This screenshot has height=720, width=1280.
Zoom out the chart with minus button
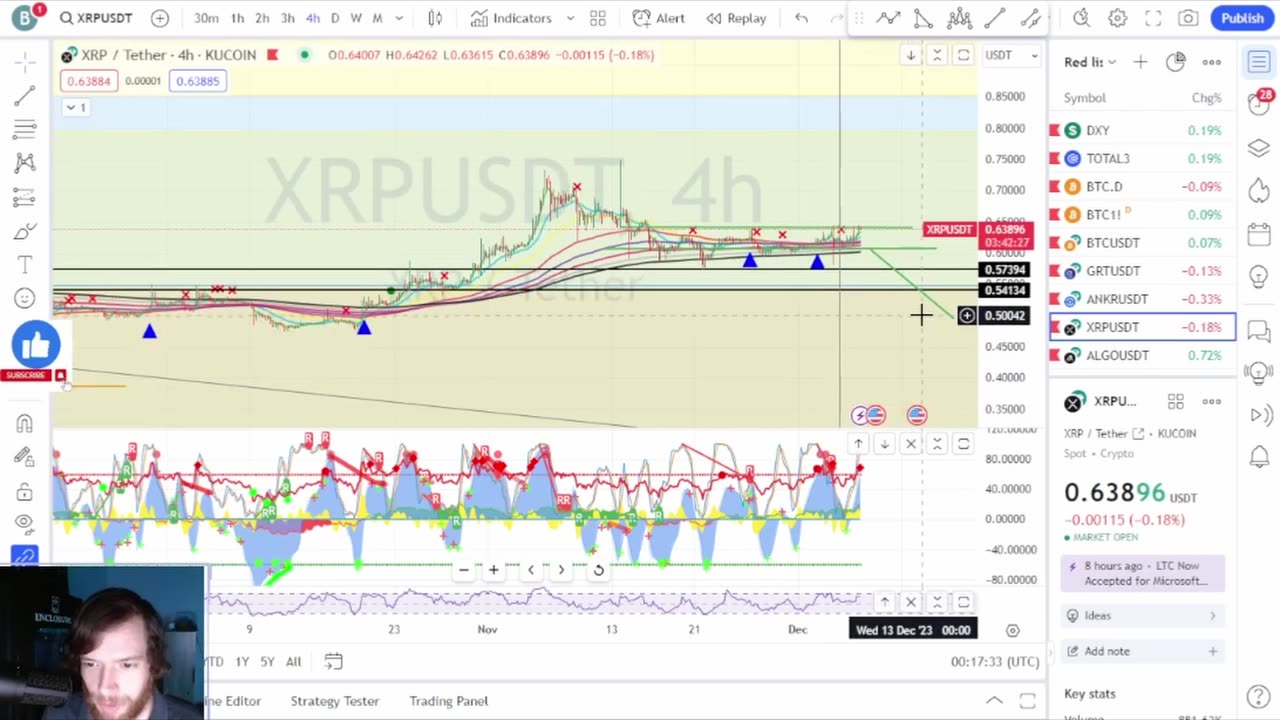tap(463, 570)
